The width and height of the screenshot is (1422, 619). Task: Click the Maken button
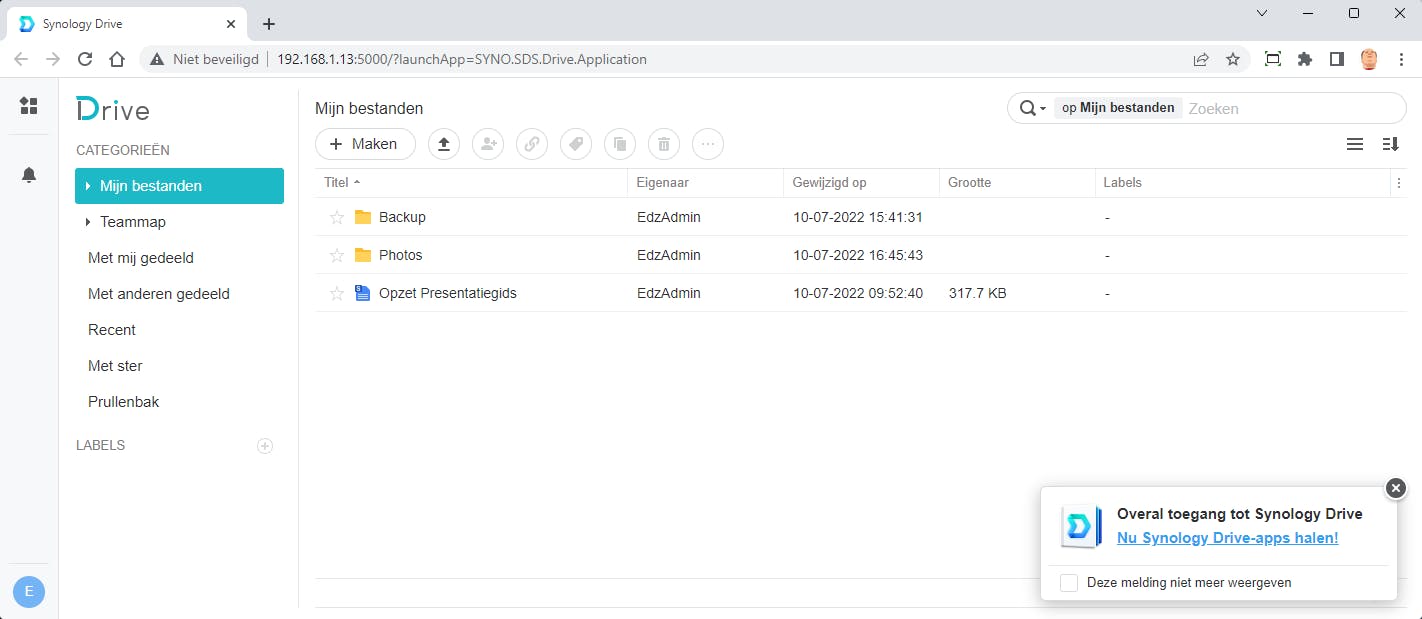[x=365, y=144]
